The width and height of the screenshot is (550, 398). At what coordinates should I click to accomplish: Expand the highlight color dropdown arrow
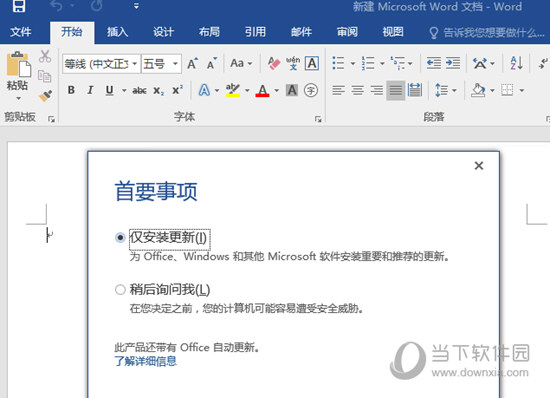(x=247, y=90)
